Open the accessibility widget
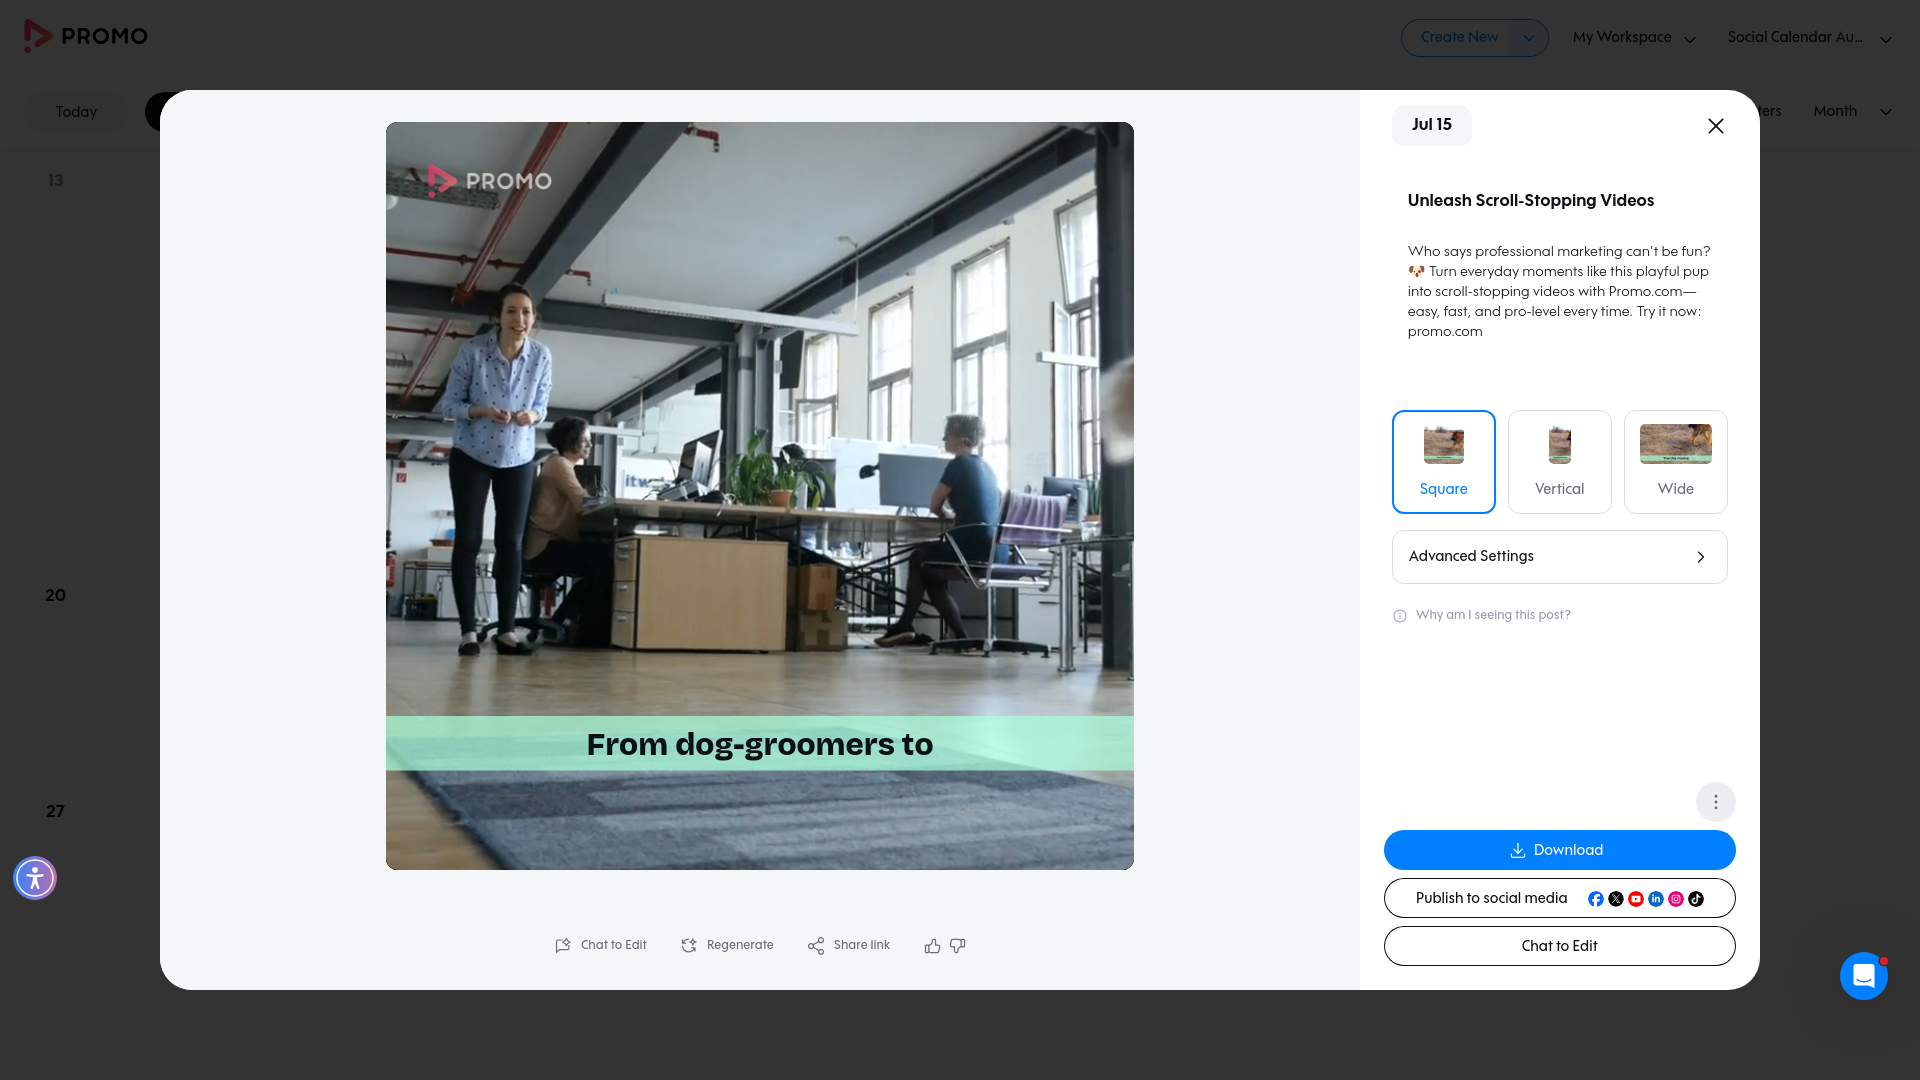Viewport: 1920px width, 1080px height. tap(35, 878)
